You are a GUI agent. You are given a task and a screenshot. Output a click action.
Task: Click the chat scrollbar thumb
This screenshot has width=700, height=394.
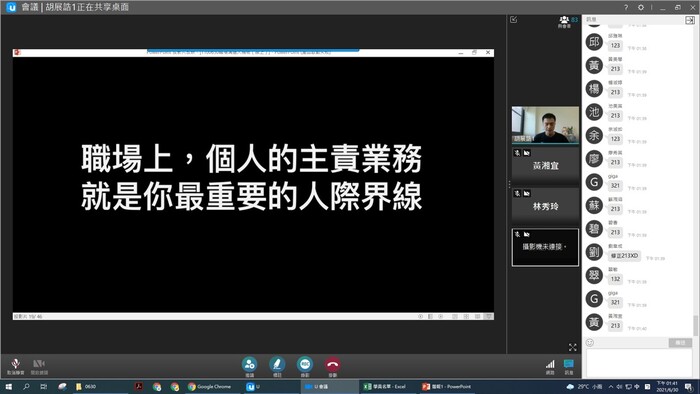click(x=695, y=325)
